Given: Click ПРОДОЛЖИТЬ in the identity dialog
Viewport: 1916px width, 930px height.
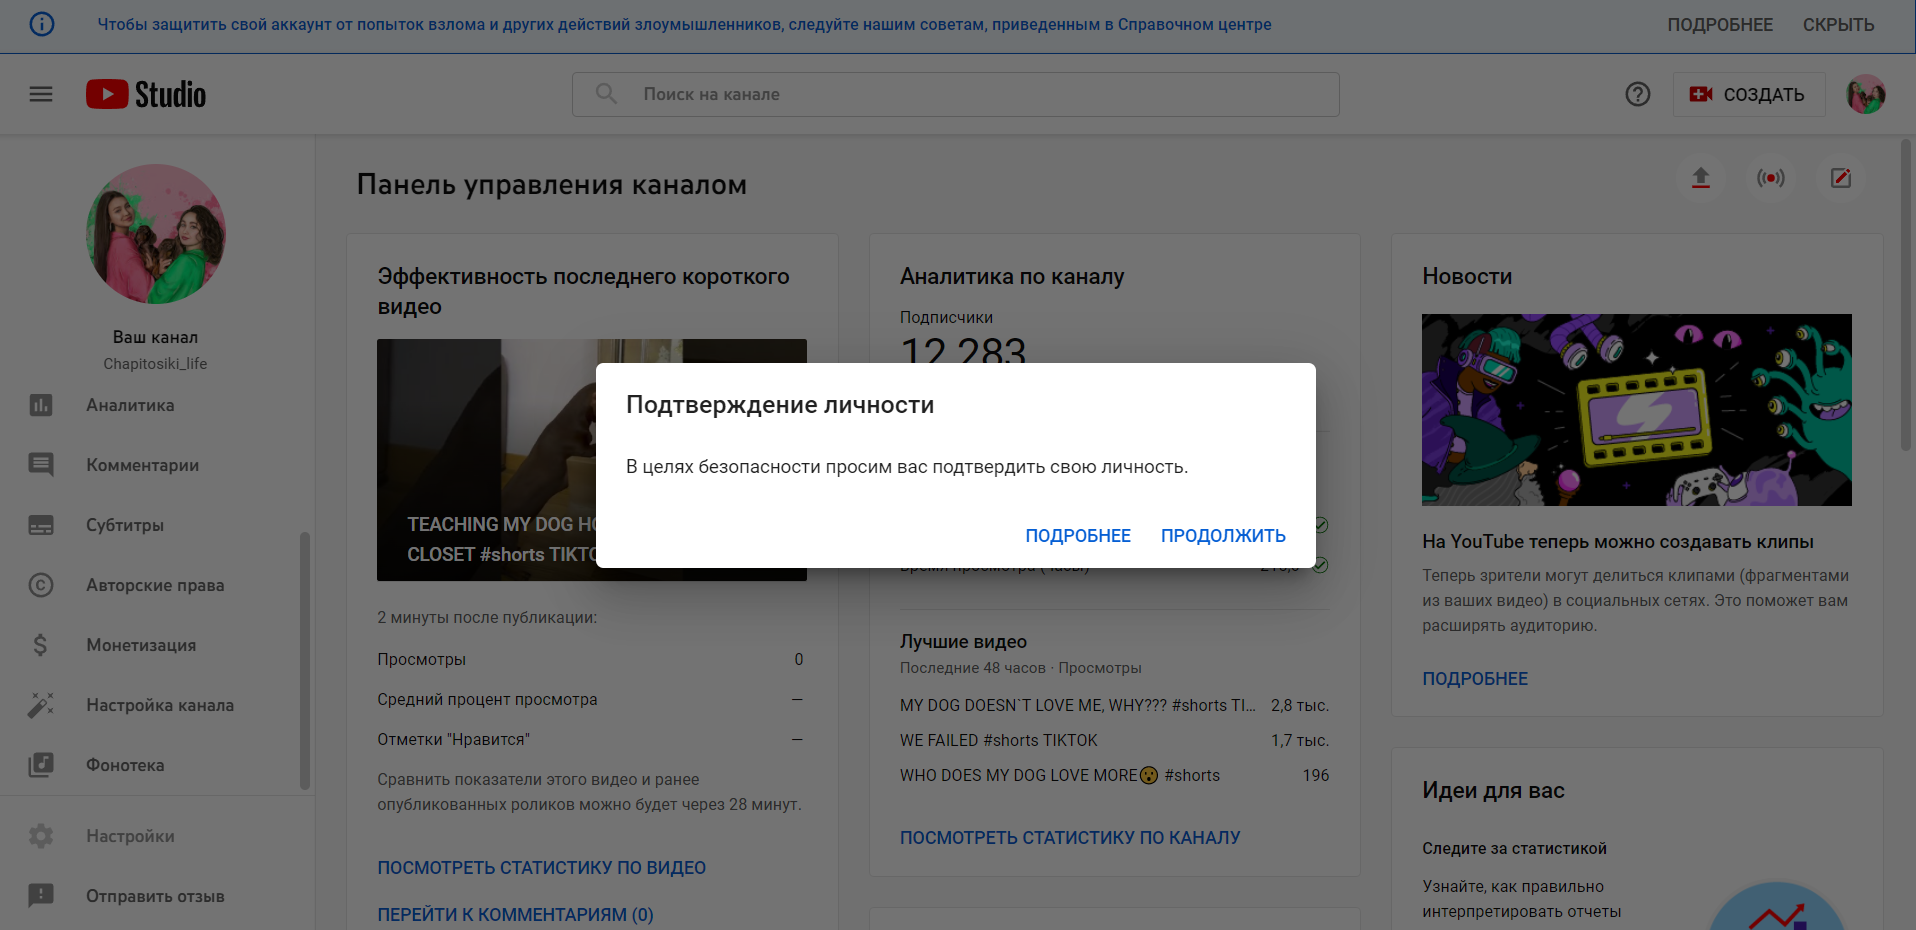Looking at the screenshot, I should (x=1223, y=536).
